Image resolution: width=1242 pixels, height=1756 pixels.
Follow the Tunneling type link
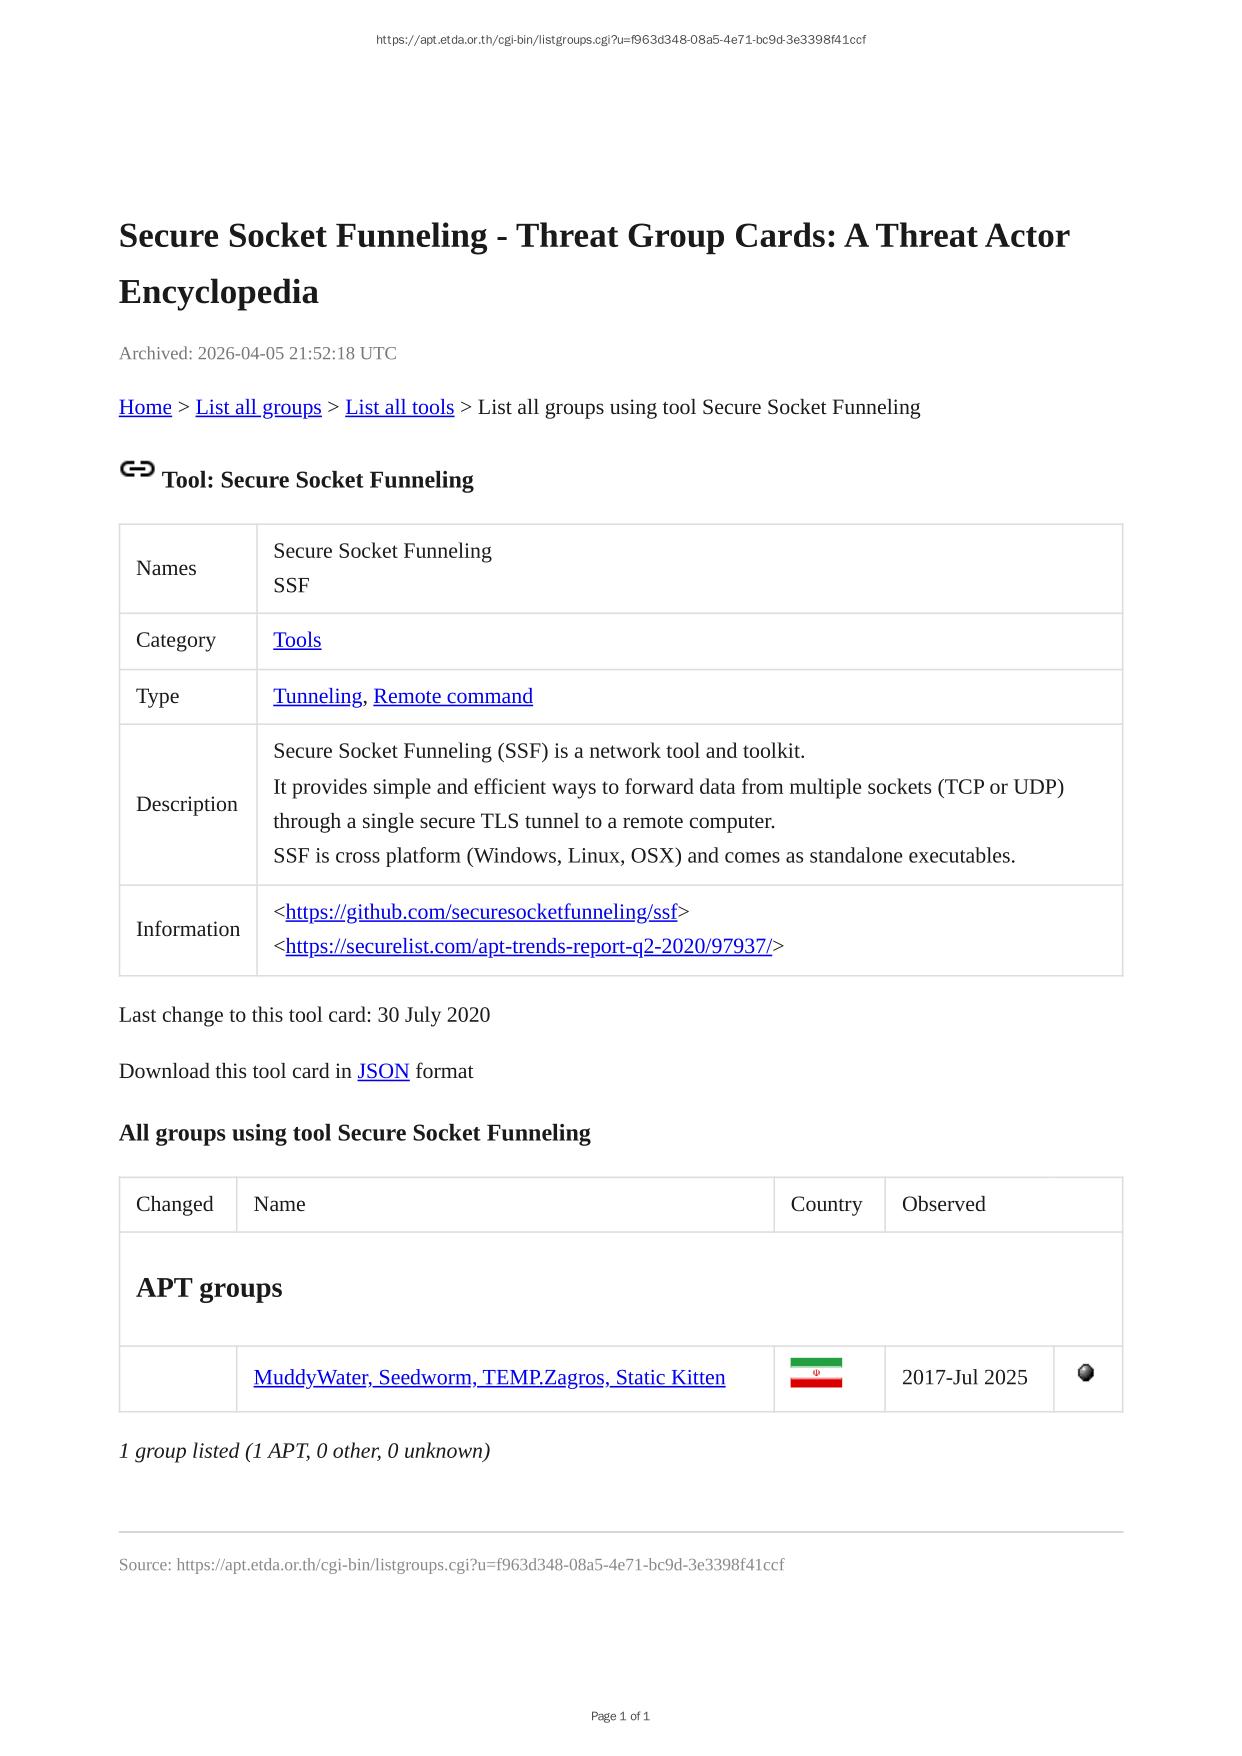tap(317, 696)
